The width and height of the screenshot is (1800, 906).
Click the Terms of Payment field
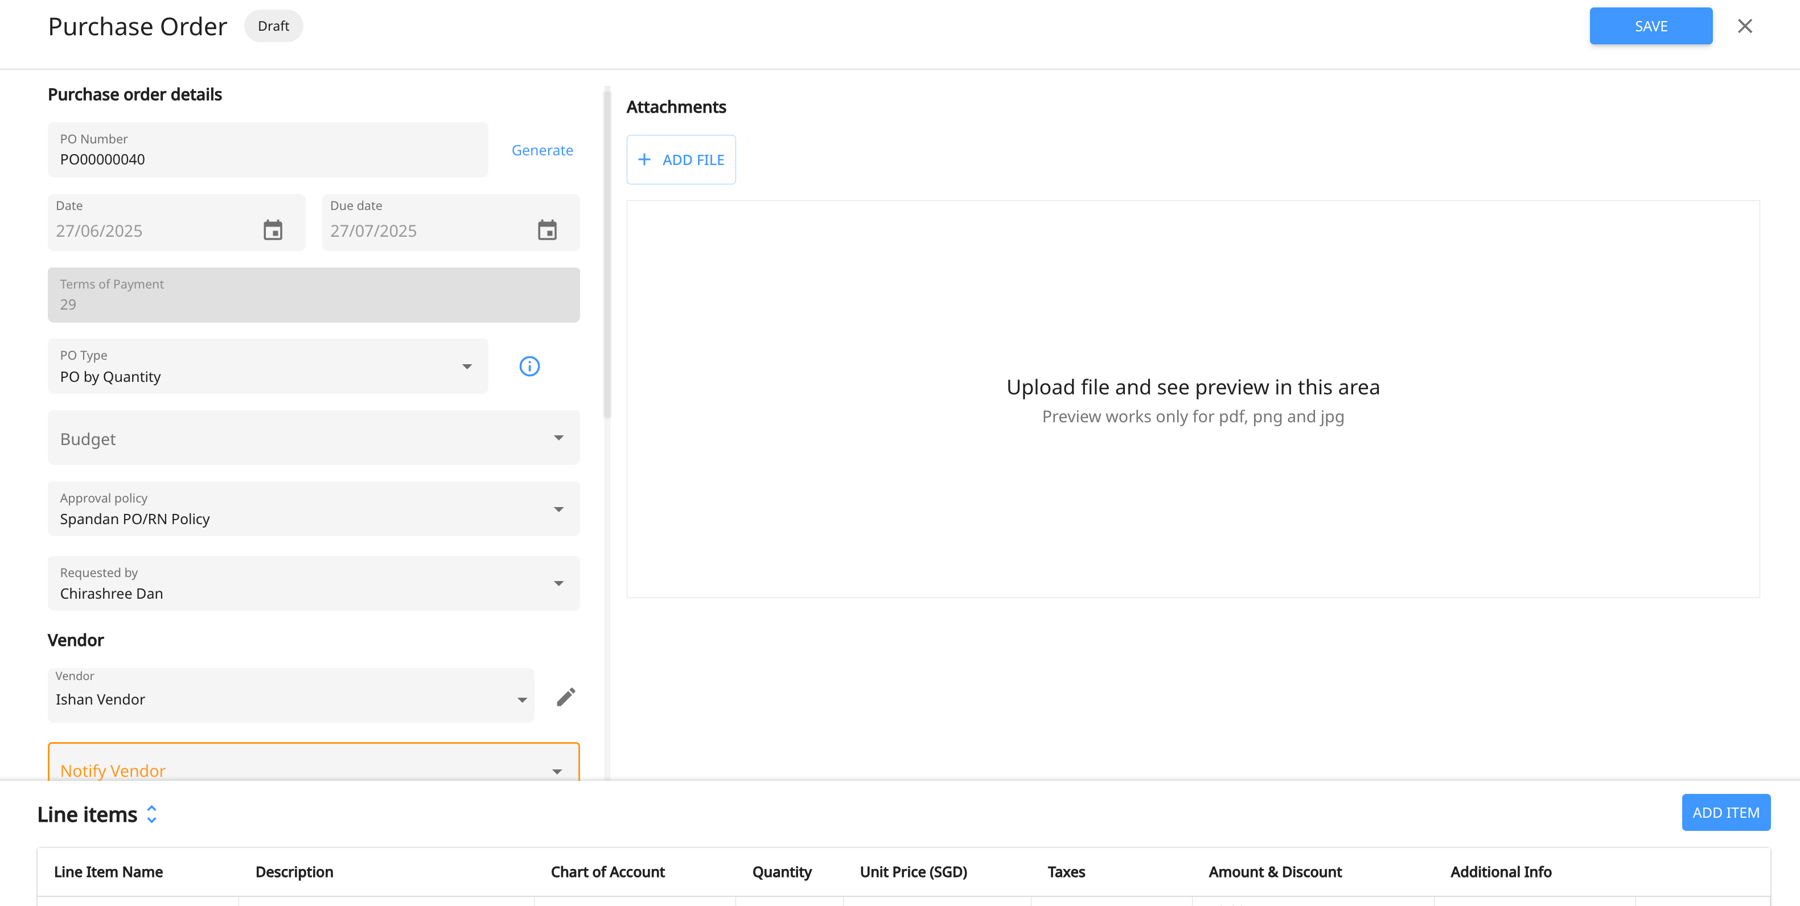[313, 295]
